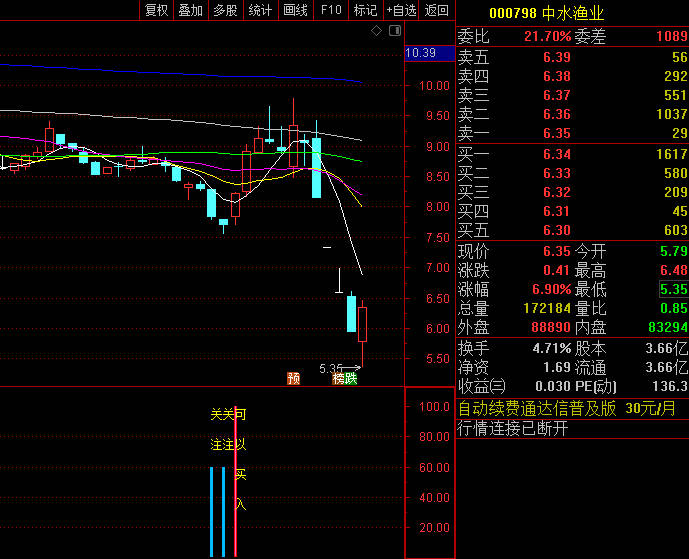Screen dimensions: 689x559
Task: Toggle the panel layout icon beside diamond
Action: pyautogui.click(x=395, y=31)
